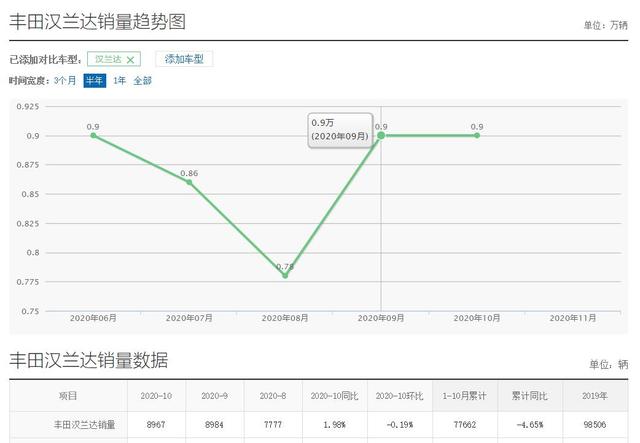640x443 pixels.
Task: Click the 添加车型 button
Action: [184, 59]
